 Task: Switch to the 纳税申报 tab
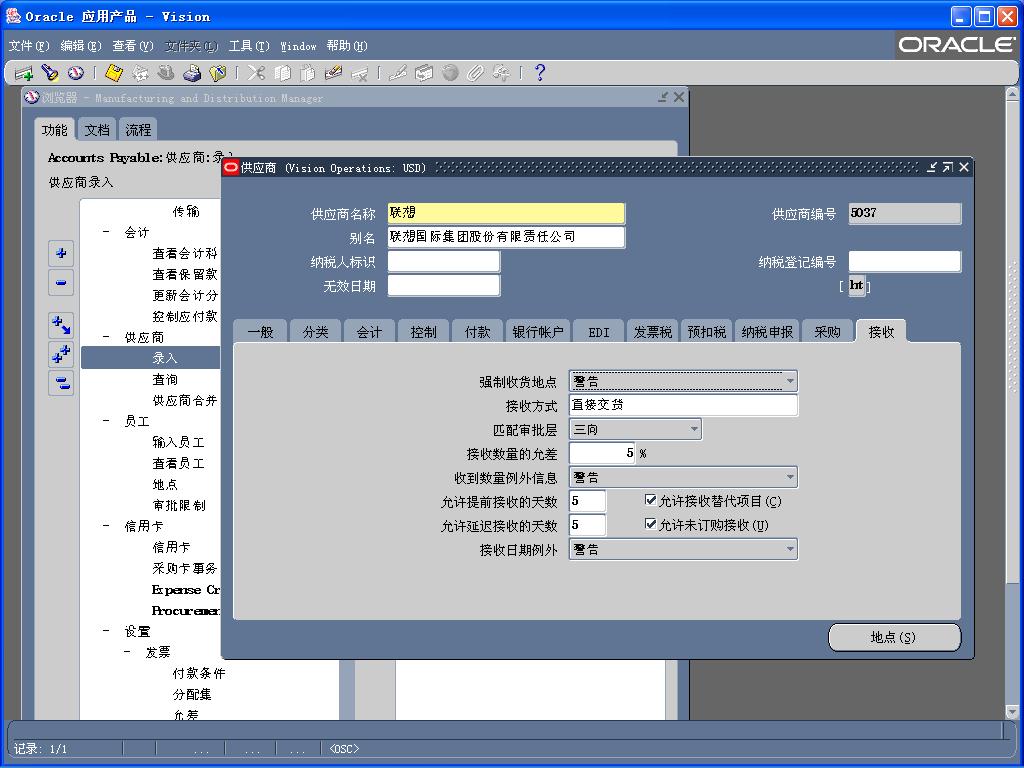767,332
